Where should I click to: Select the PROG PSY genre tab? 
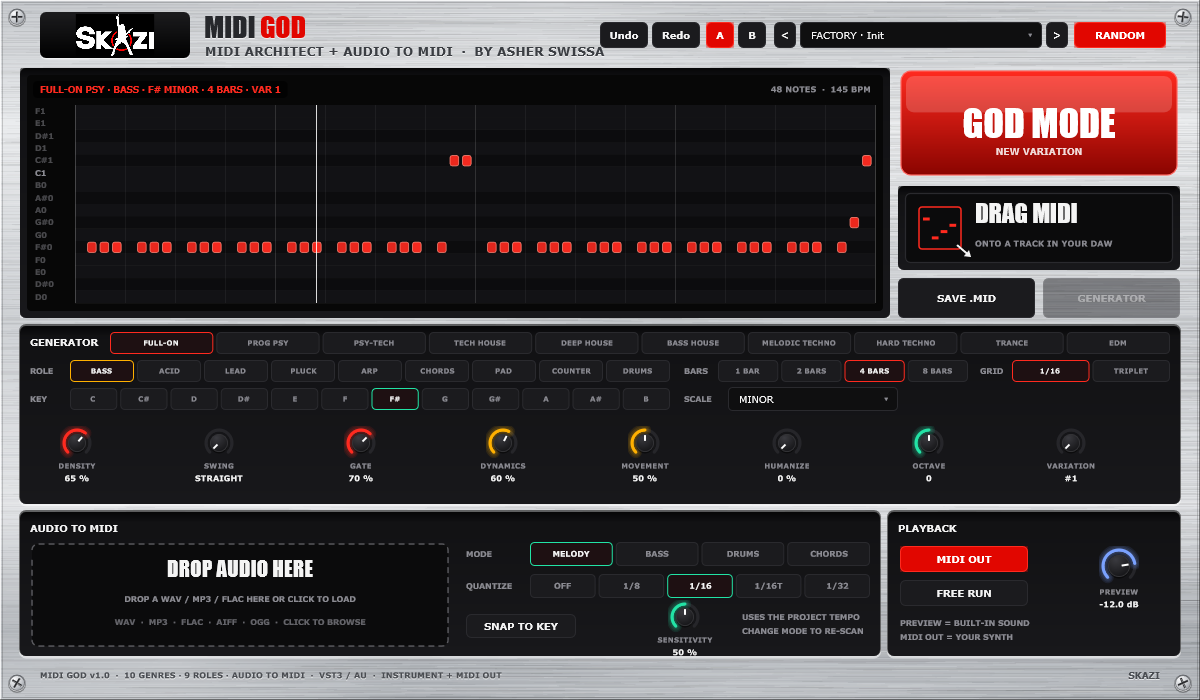point(268,343)
